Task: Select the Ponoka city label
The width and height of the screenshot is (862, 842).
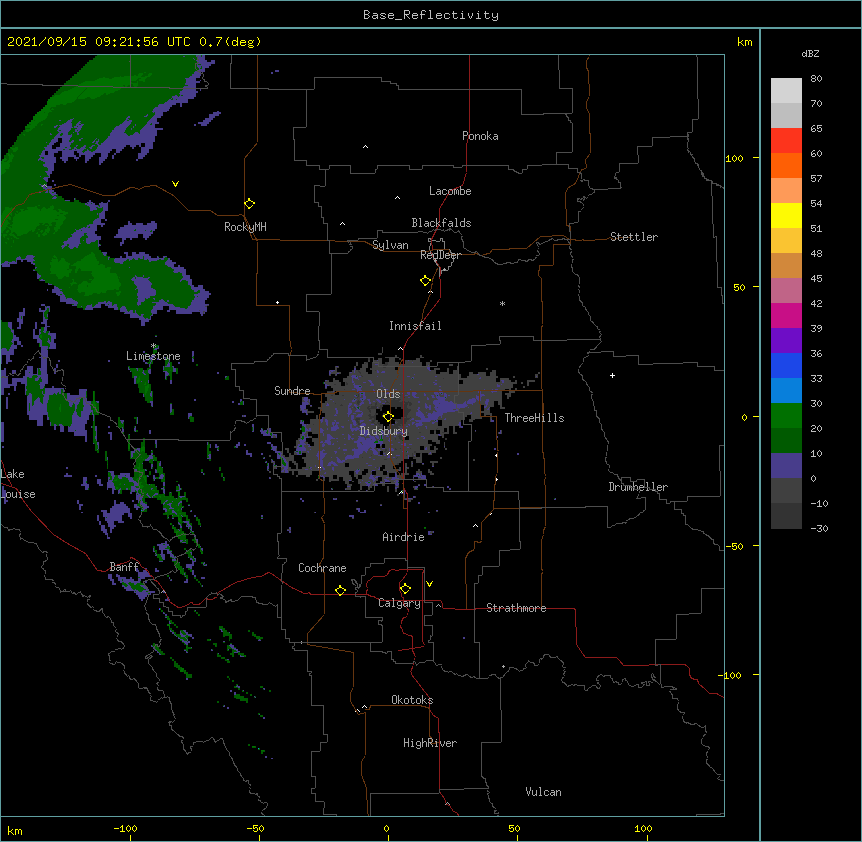Action: [x=480, y=136]
